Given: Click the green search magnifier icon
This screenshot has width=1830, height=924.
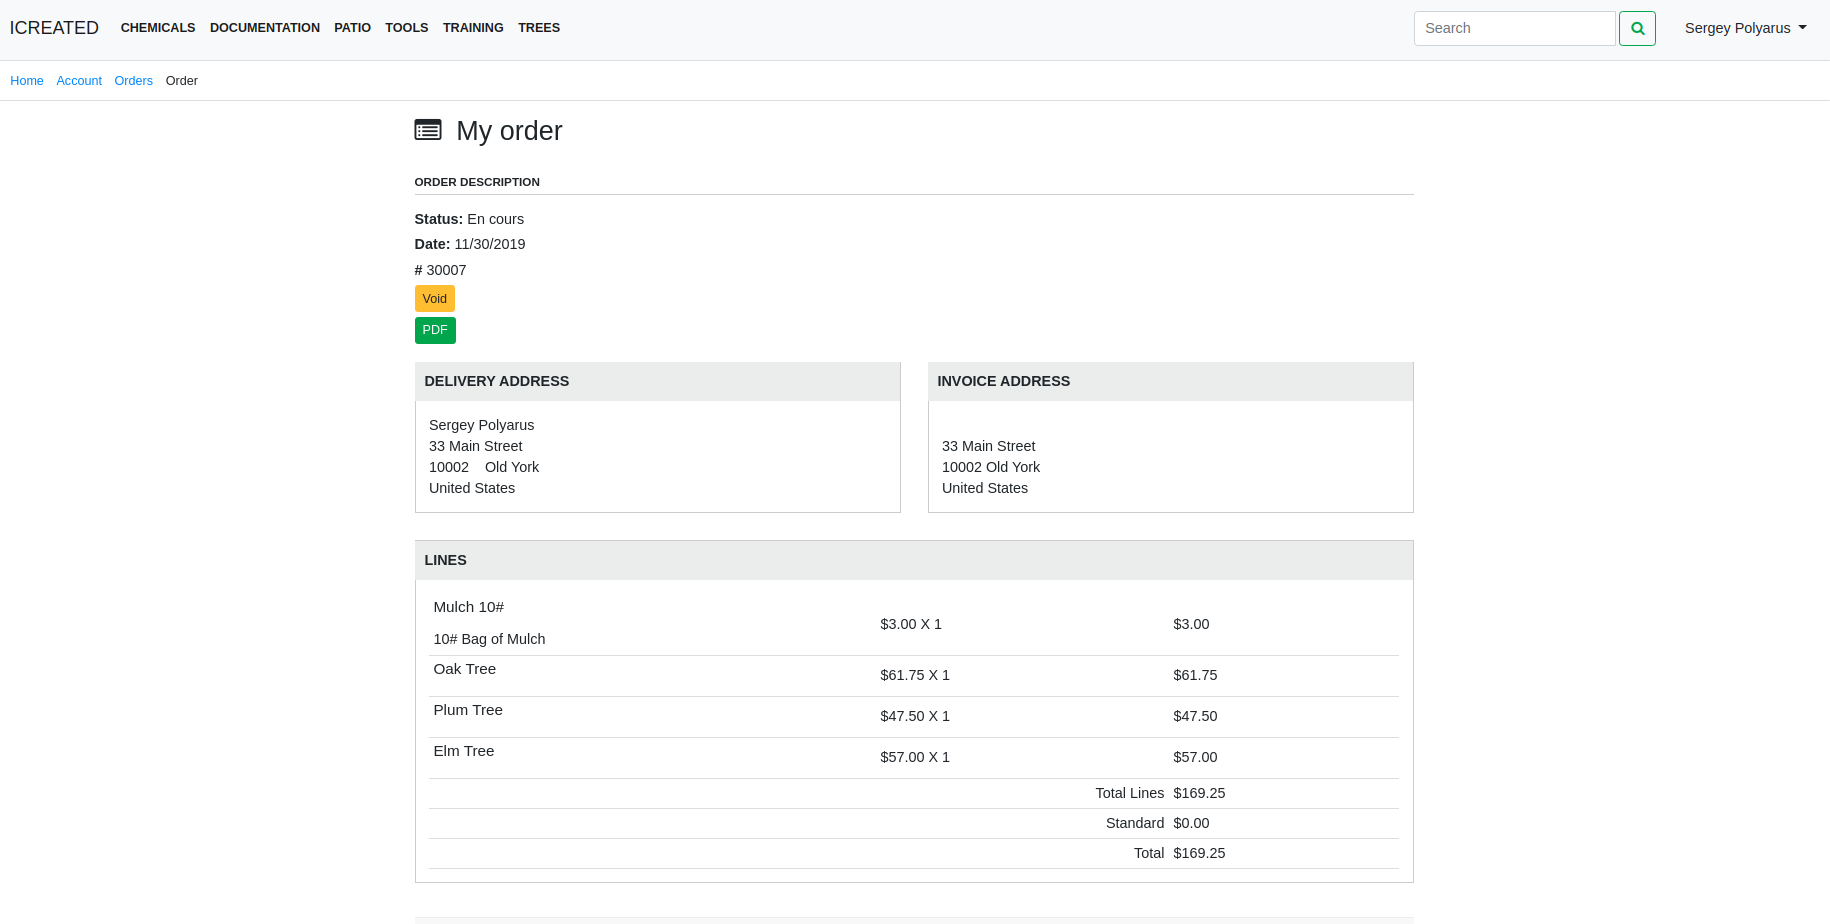Looking at the screenshot, I should pos(1637,28).
